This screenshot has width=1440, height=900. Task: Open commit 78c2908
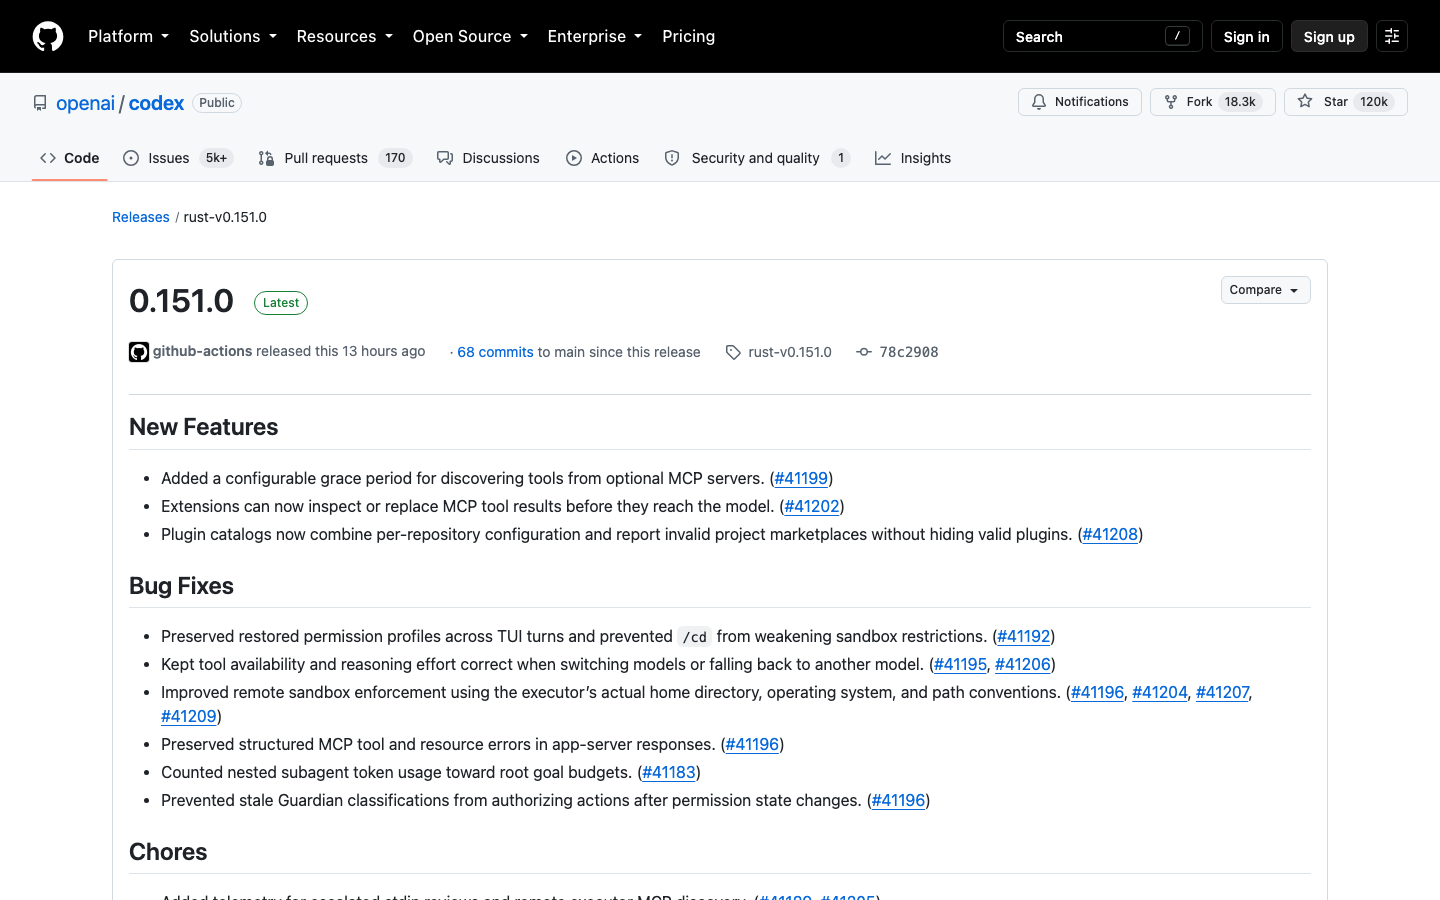908,352
